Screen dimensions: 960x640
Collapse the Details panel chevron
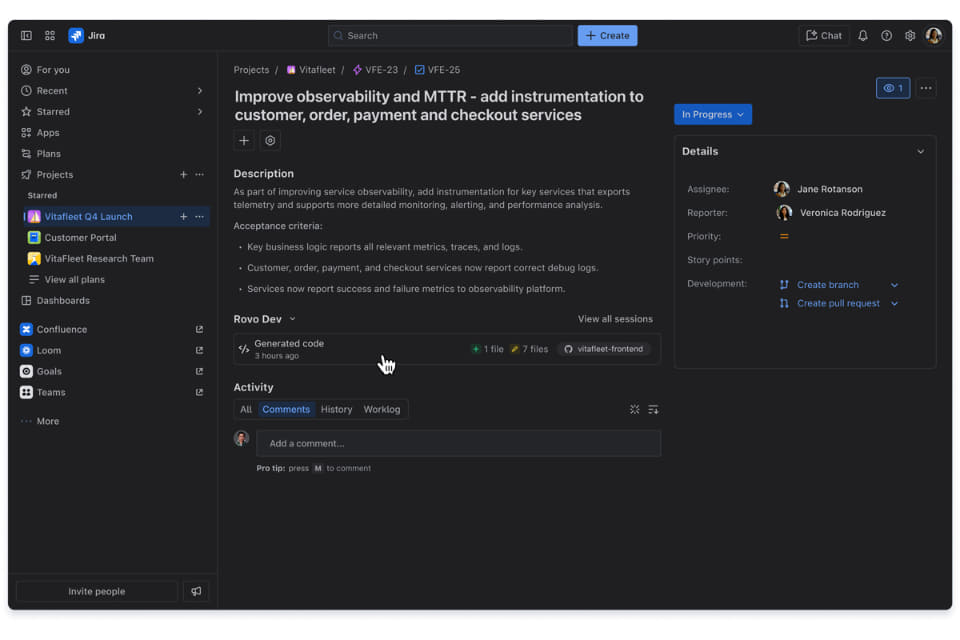pos(920,151)
